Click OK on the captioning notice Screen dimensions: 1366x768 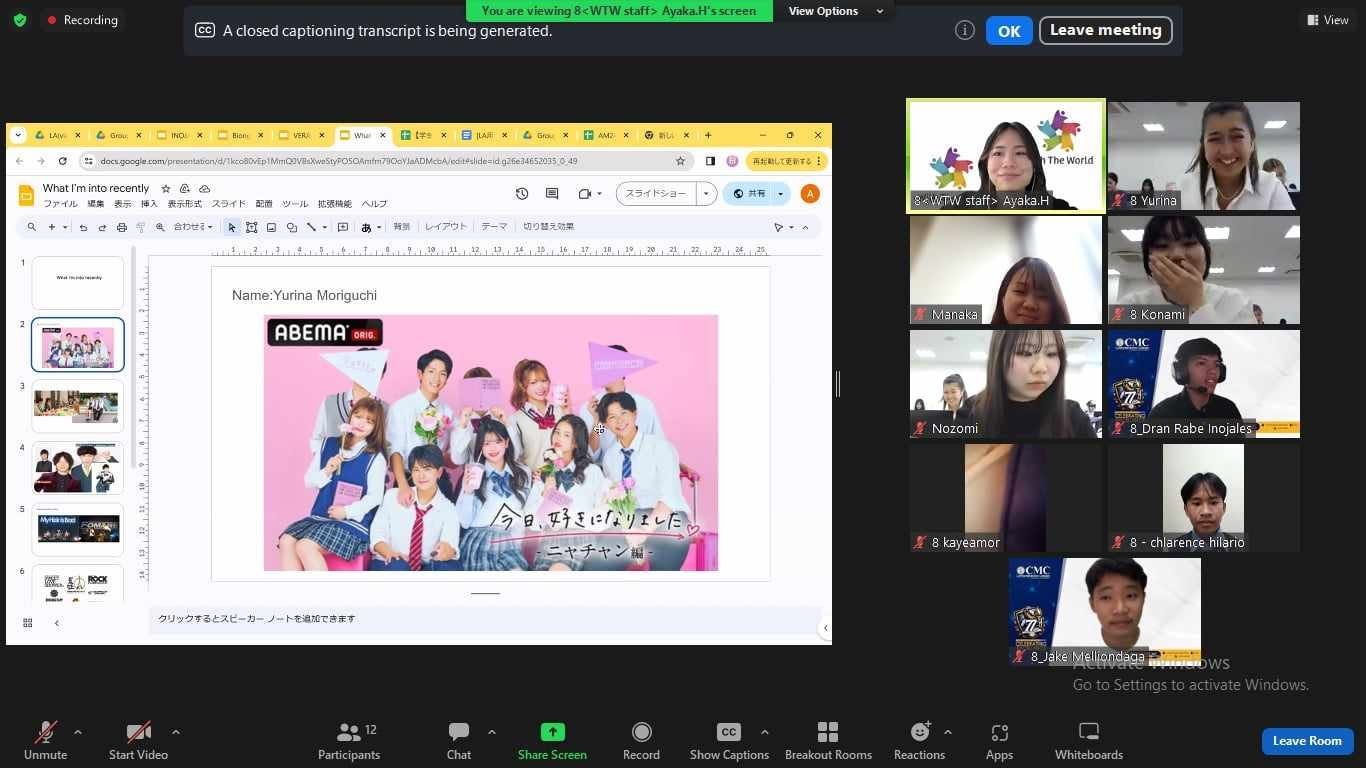coord(1009,31)
